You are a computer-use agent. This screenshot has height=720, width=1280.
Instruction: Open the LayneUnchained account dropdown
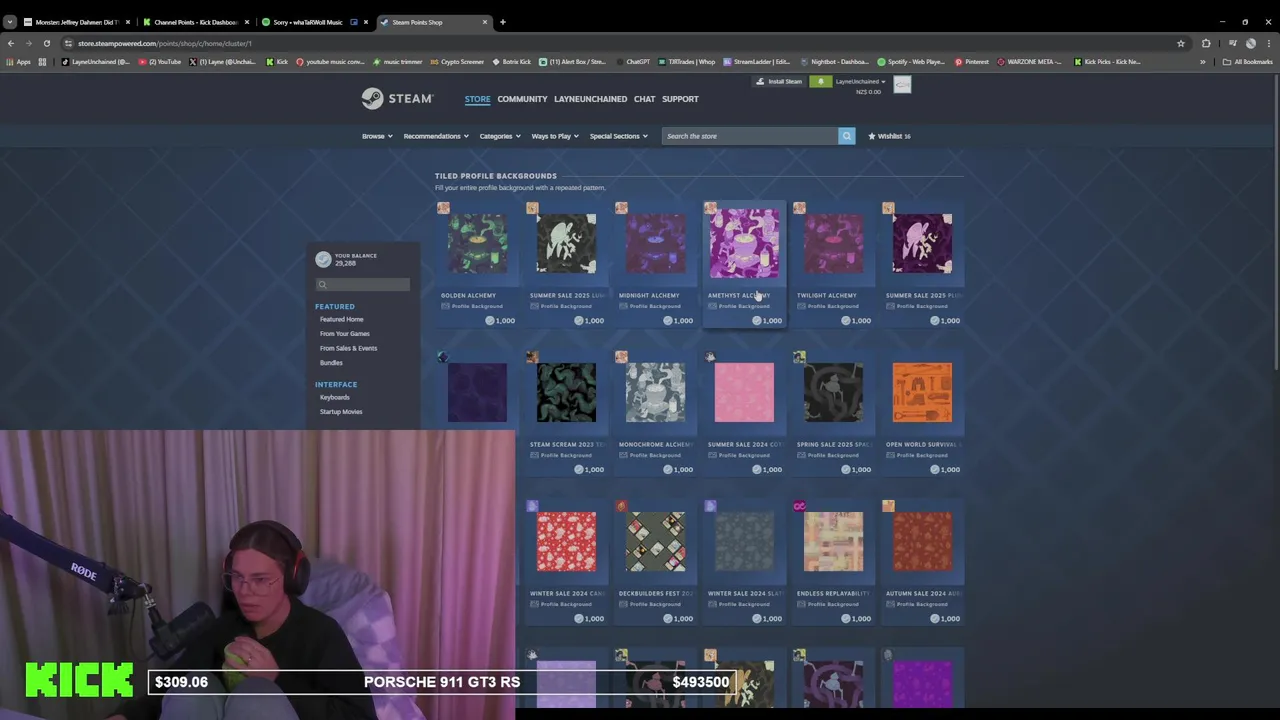click(x=860, y=82)
